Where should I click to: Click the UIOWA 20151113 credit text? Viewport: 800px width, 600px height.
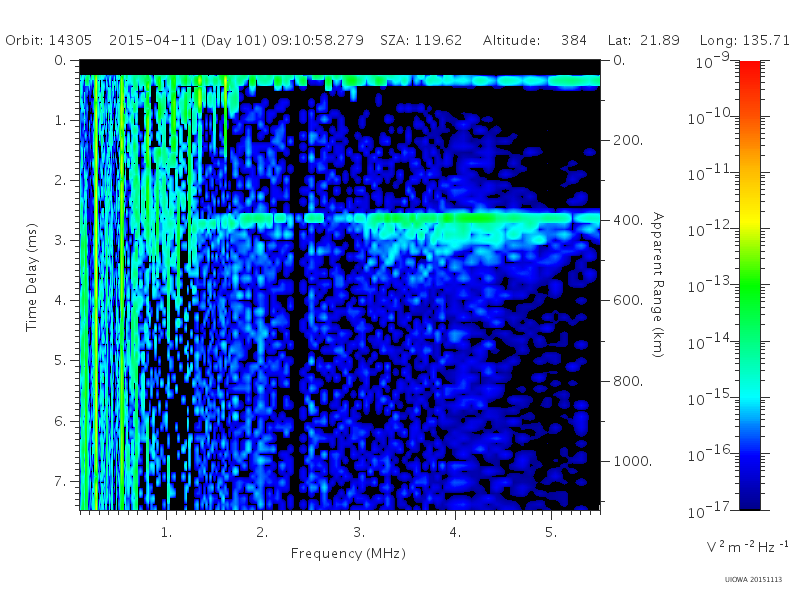coord(753,580)
